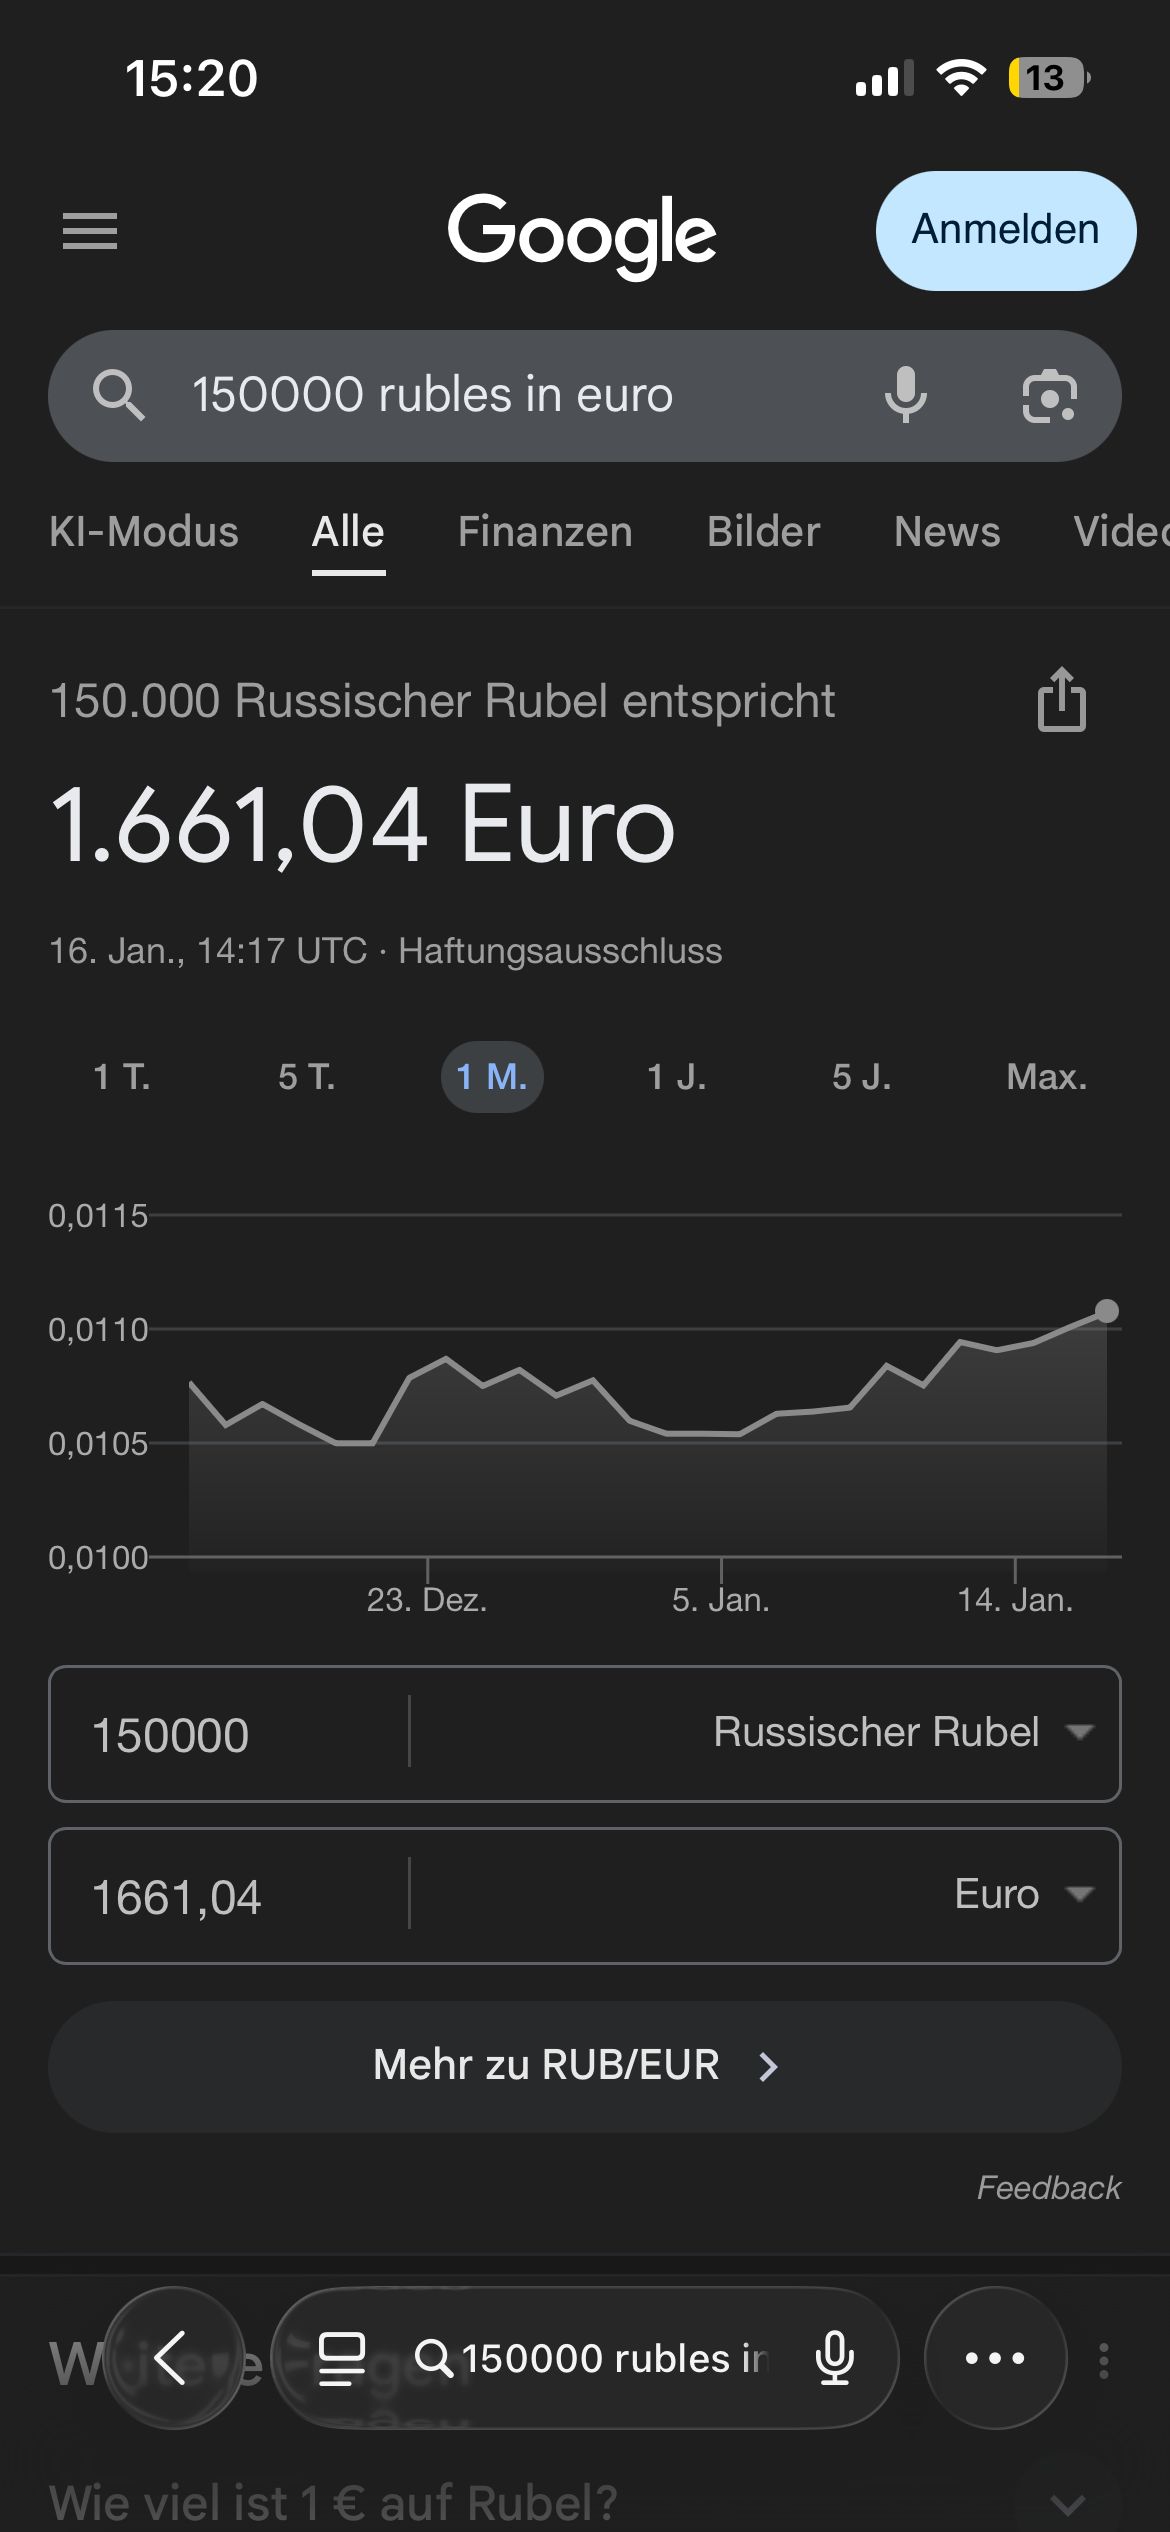This screenshot has width=1170, height=2532.
Task: Select the 1 J. chart range
Action: tap(676, 1077)
